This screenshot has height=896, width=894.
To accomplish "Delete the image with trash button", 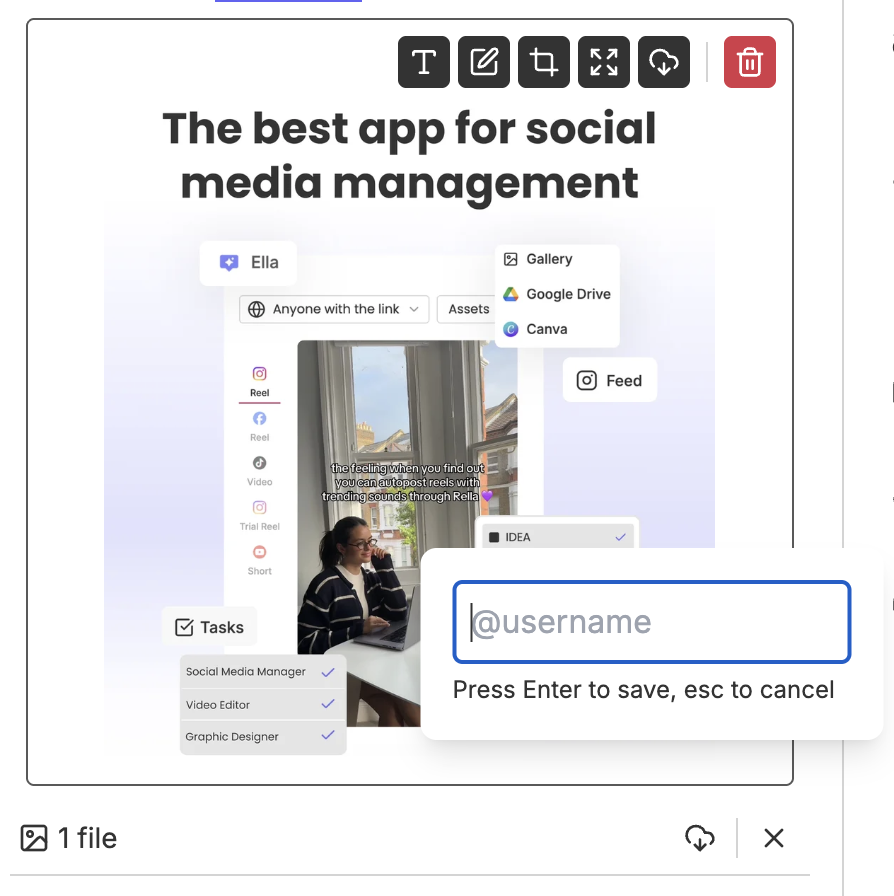I will 749,62.
